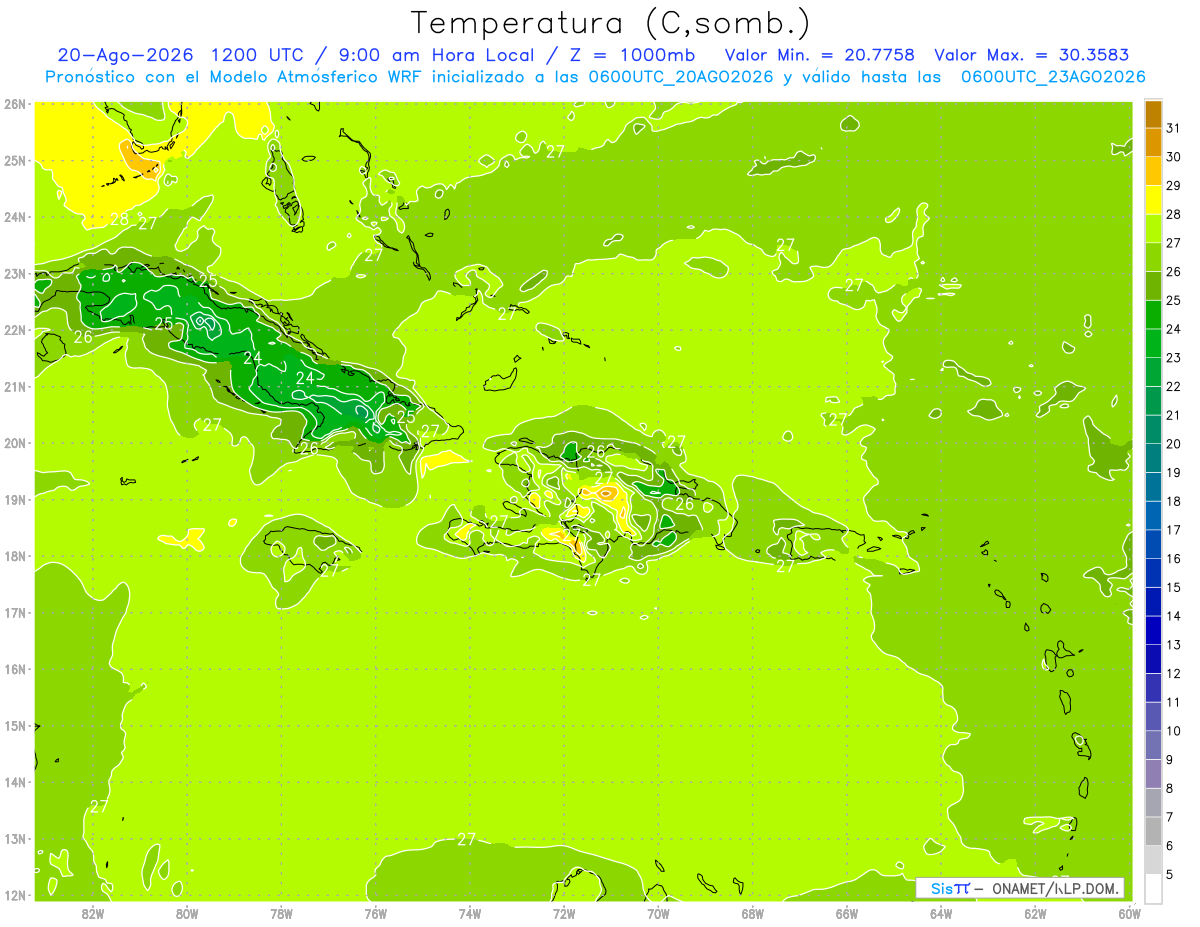Screen dimensions: 1200x927
Task: Pick the yellow swatch between legend 28 and 29
Action: click(1153, 201)
